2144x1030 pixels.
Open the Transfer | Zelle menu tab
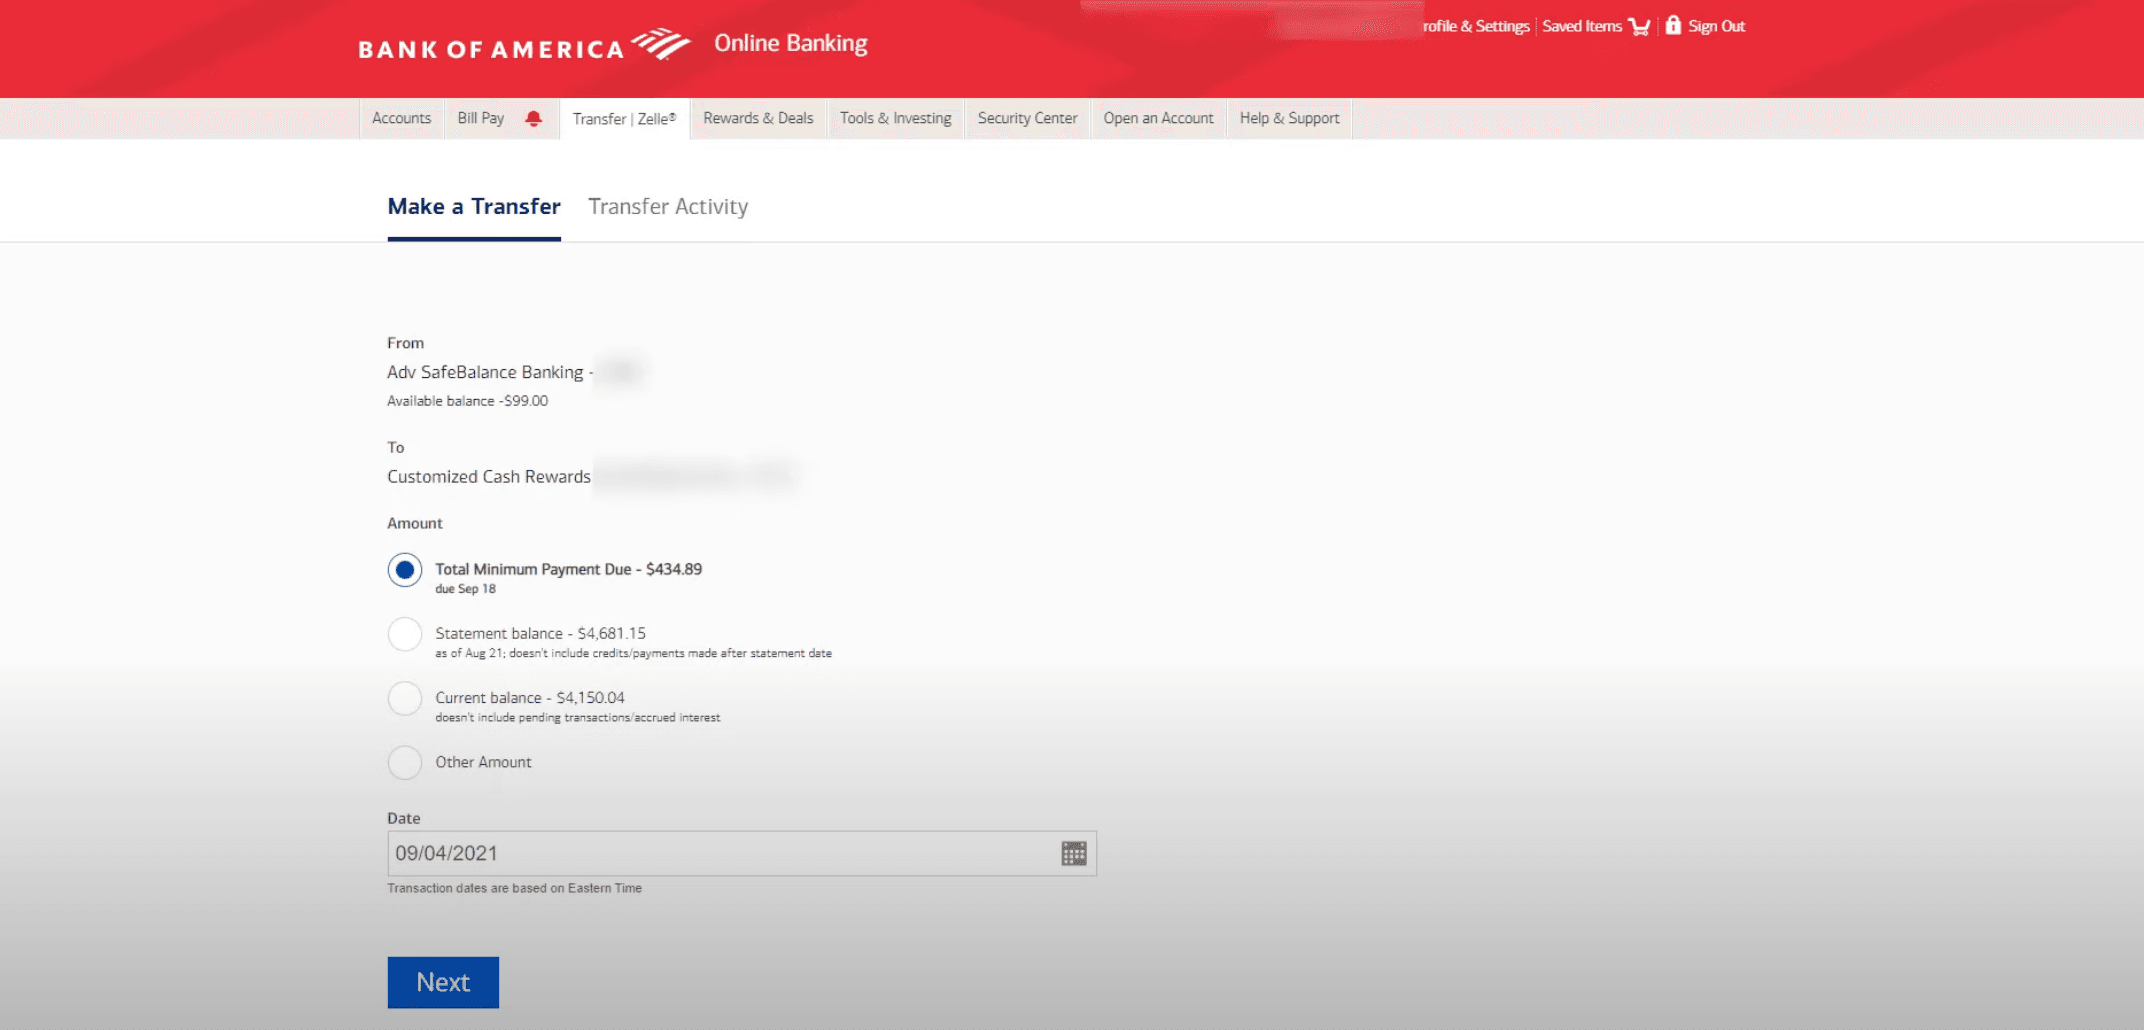(624, 119)
